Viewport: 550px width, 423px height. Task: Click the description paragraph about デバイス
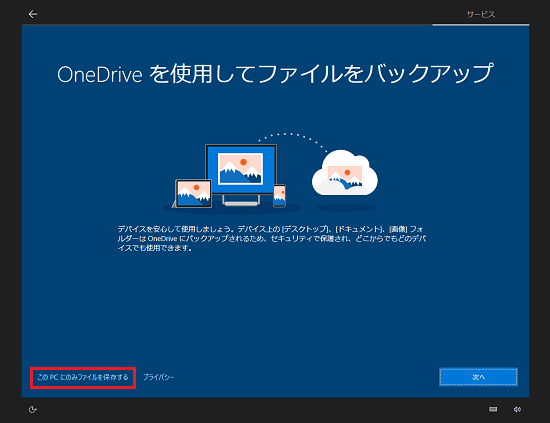coord(272,239)
